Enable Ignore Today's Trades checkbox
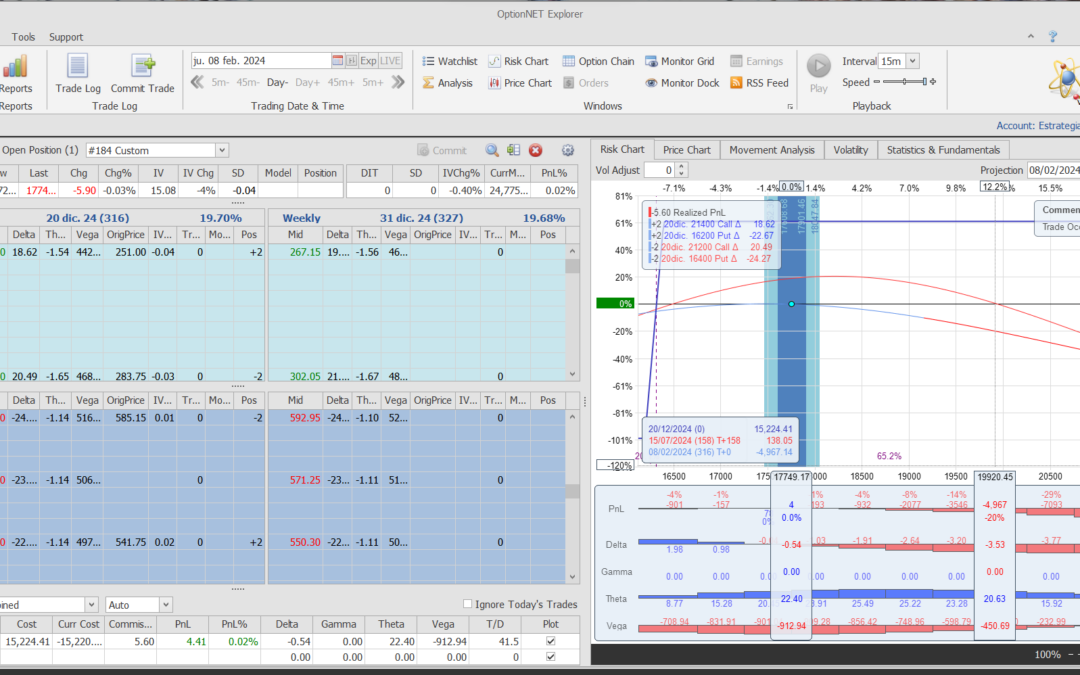1080x675 pixels. 468,604
